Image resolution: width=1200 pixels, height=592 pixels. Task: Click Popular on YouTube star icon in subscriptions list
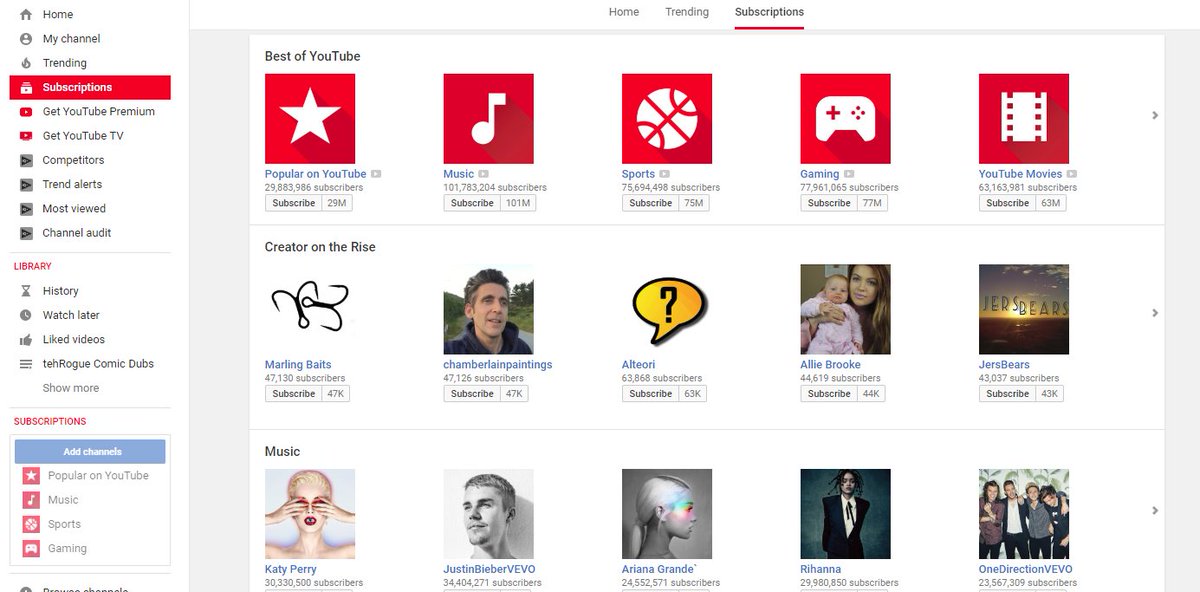pyautogui.click(x=32, y=476)
